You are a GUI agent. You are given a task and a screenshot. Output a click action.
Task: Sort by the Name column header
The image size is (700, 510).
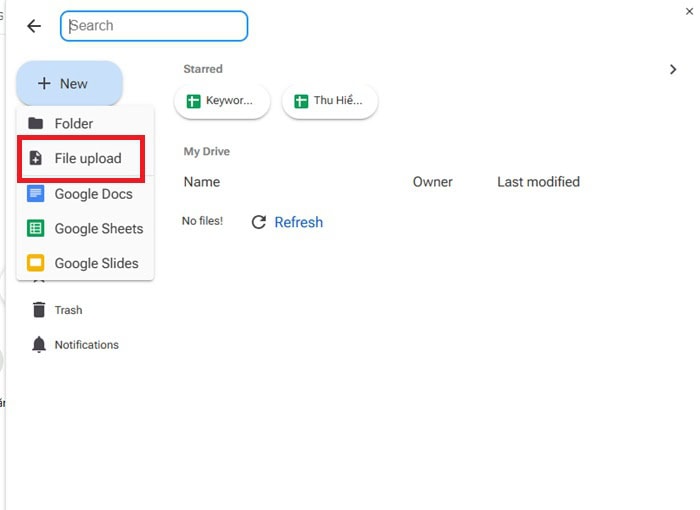point(202,182)
